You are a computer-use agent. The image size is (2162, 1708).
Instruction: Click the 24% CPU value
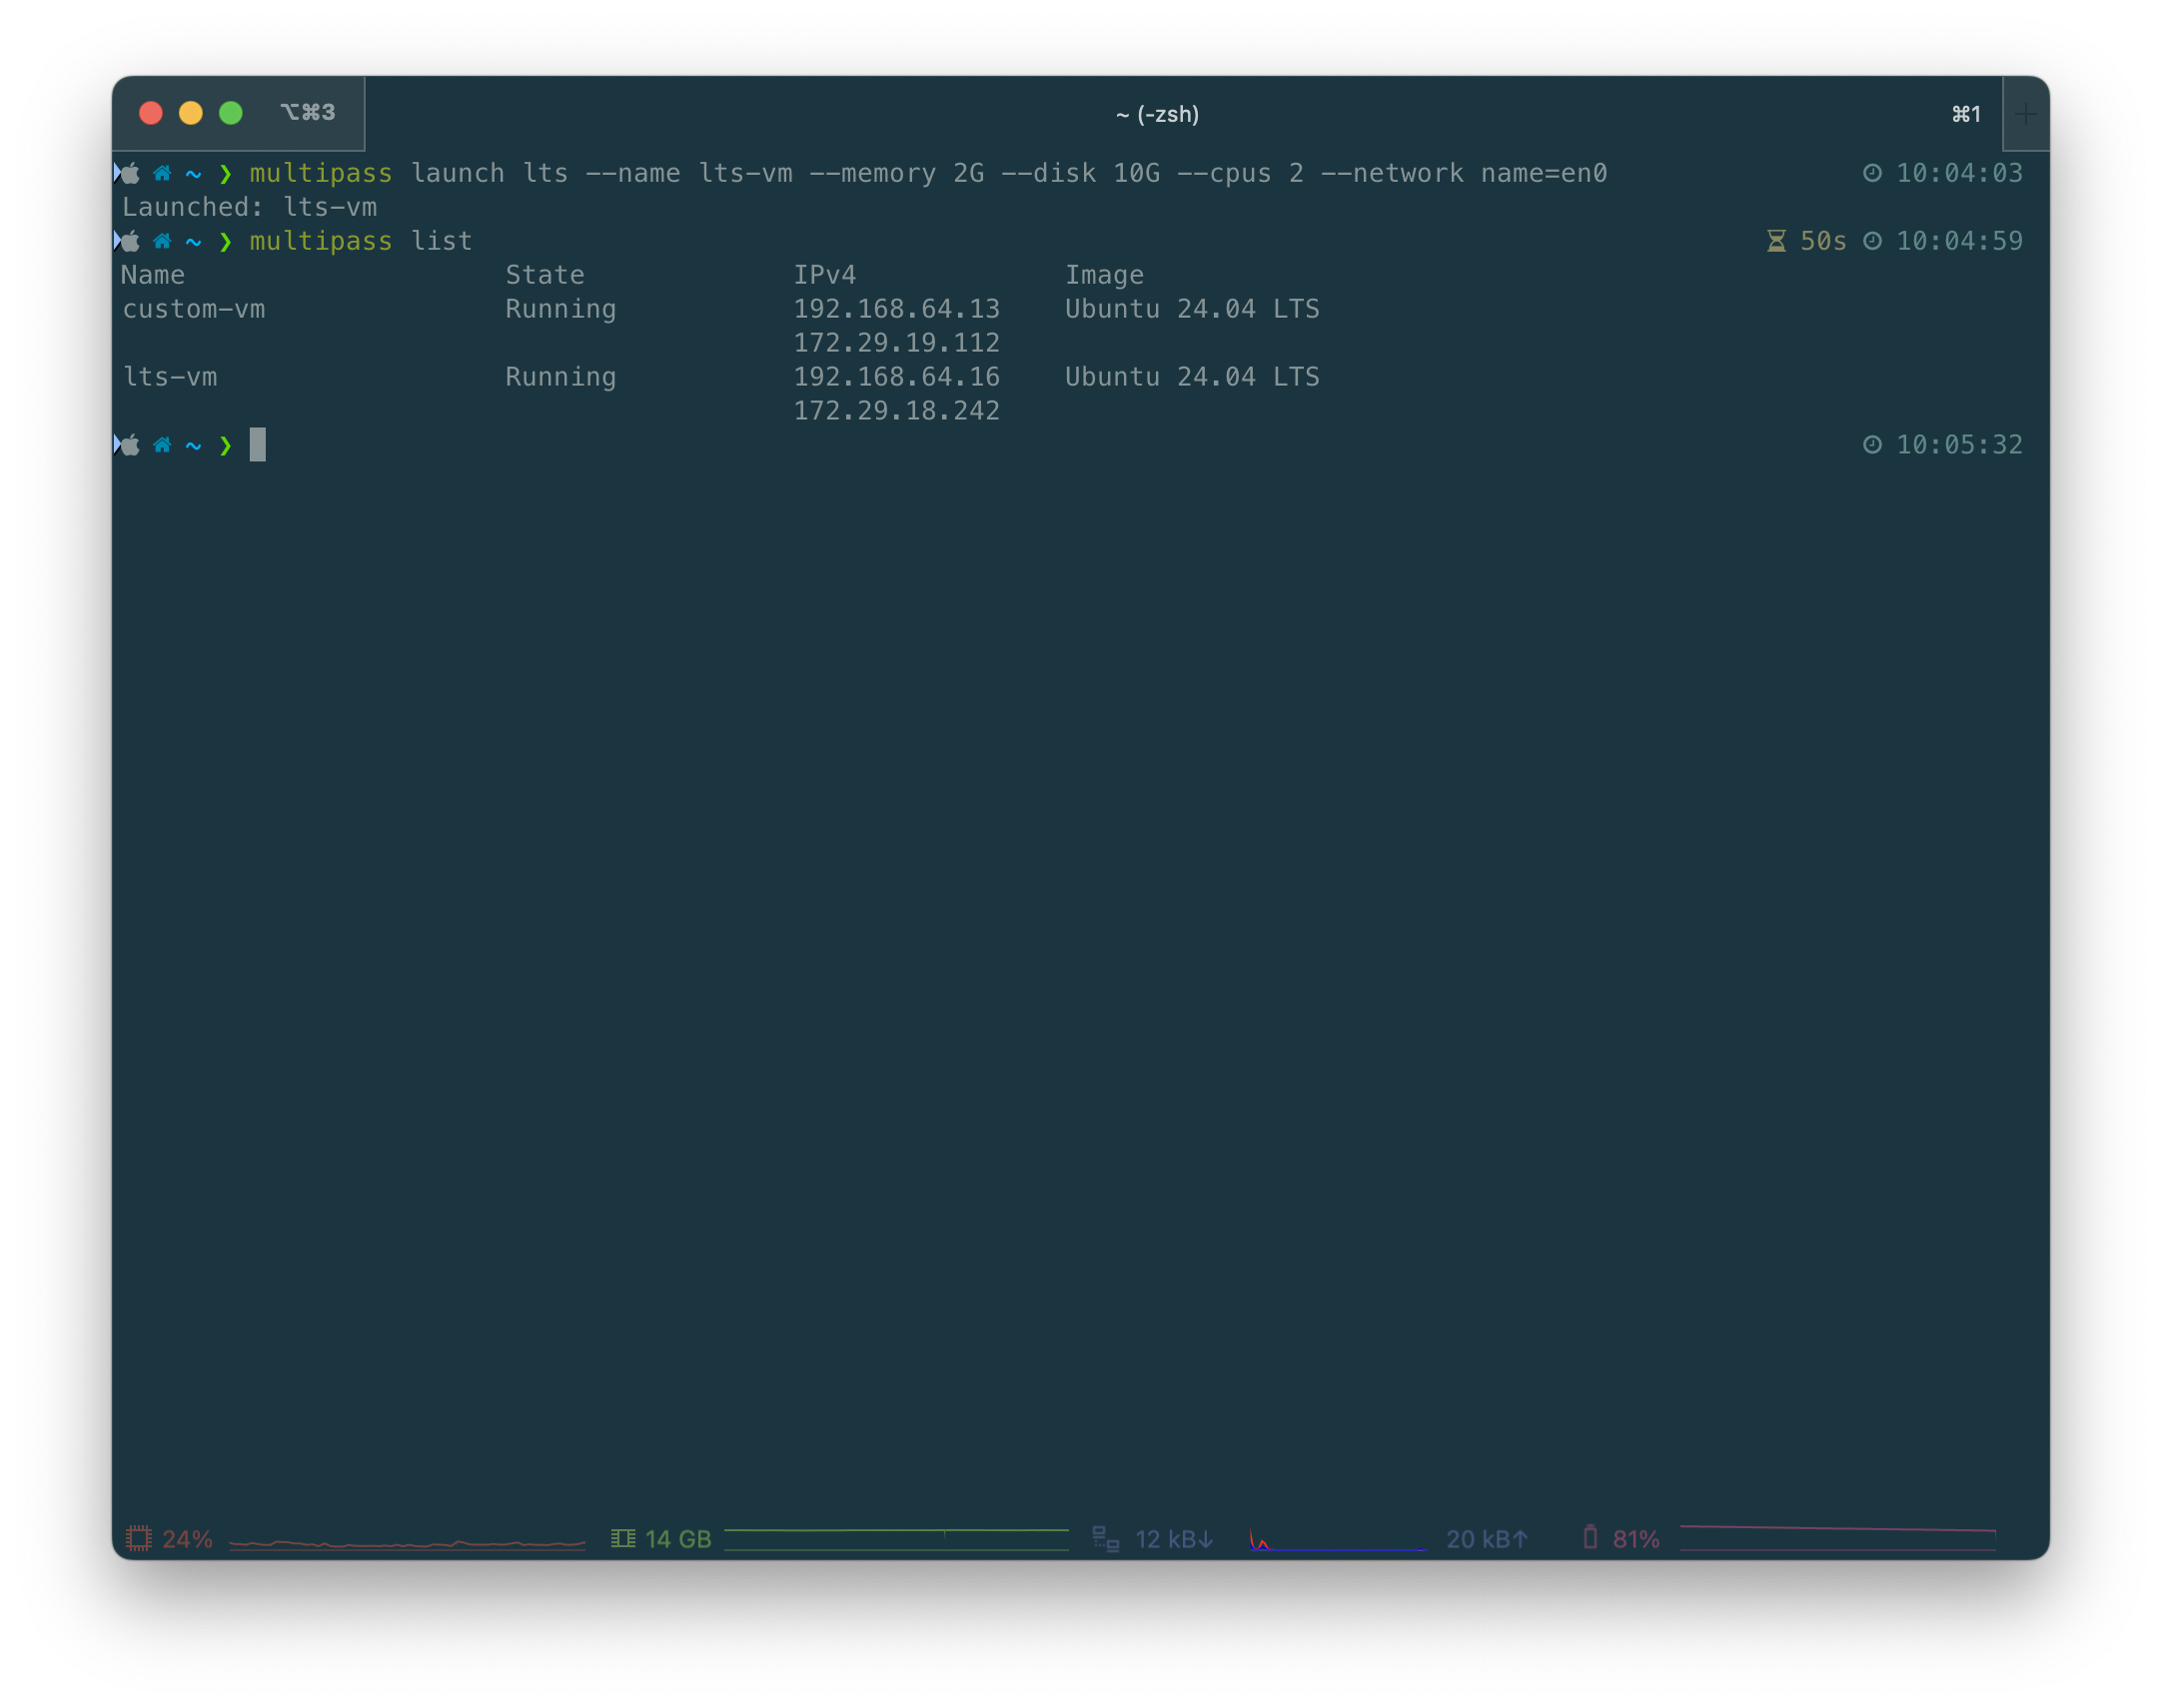pyautogui.click(x=188, y=1539)
